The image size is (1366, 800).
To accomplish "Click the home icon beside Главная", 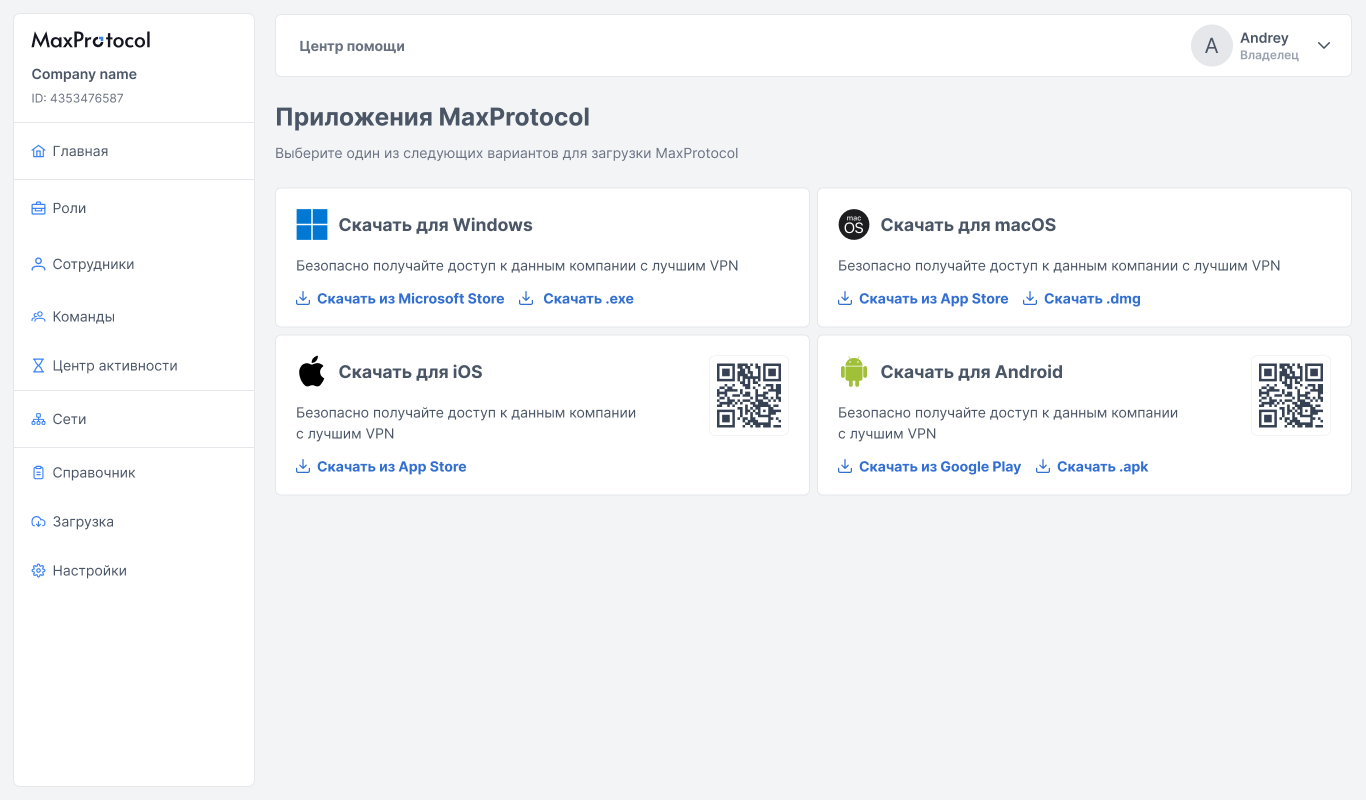I will [39, 152].
